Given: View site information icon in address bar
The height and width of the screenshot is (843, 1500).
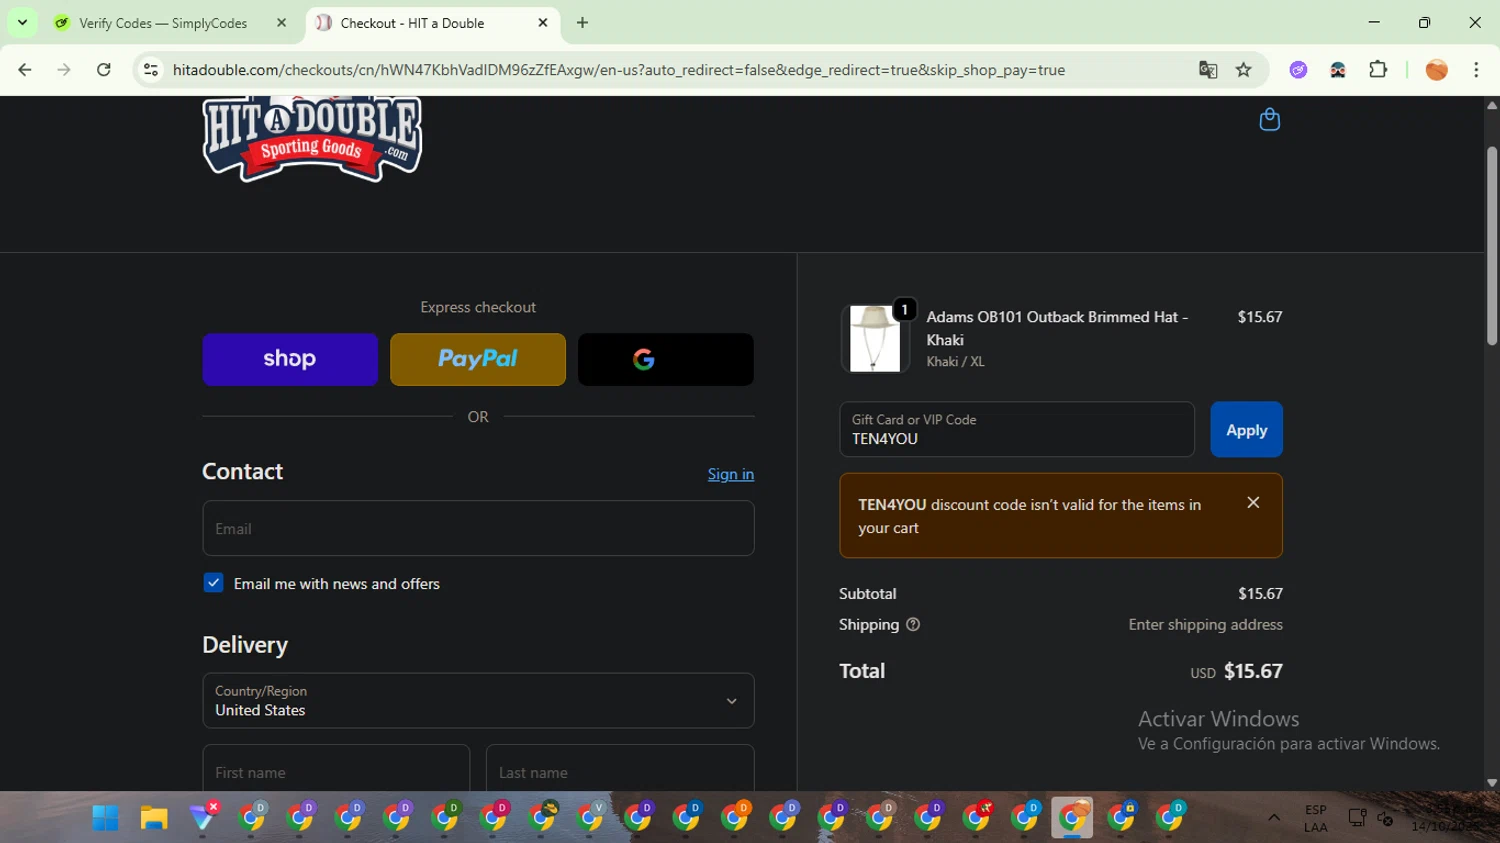Looking at the screenshot, I should (151, 70).
